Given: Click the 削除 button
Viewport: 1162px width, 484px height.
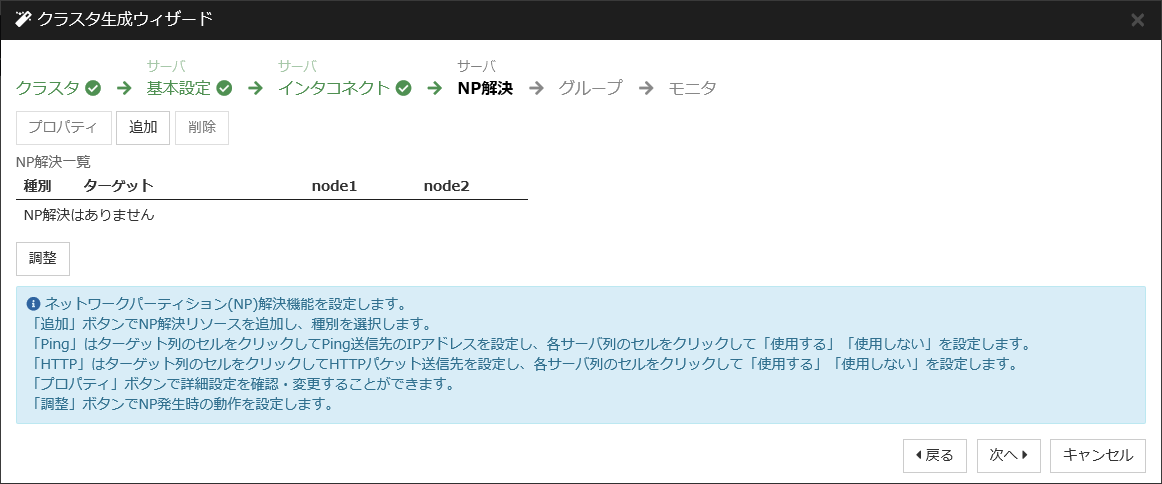Looking at the screenshot, I should (x=201, y=128).
